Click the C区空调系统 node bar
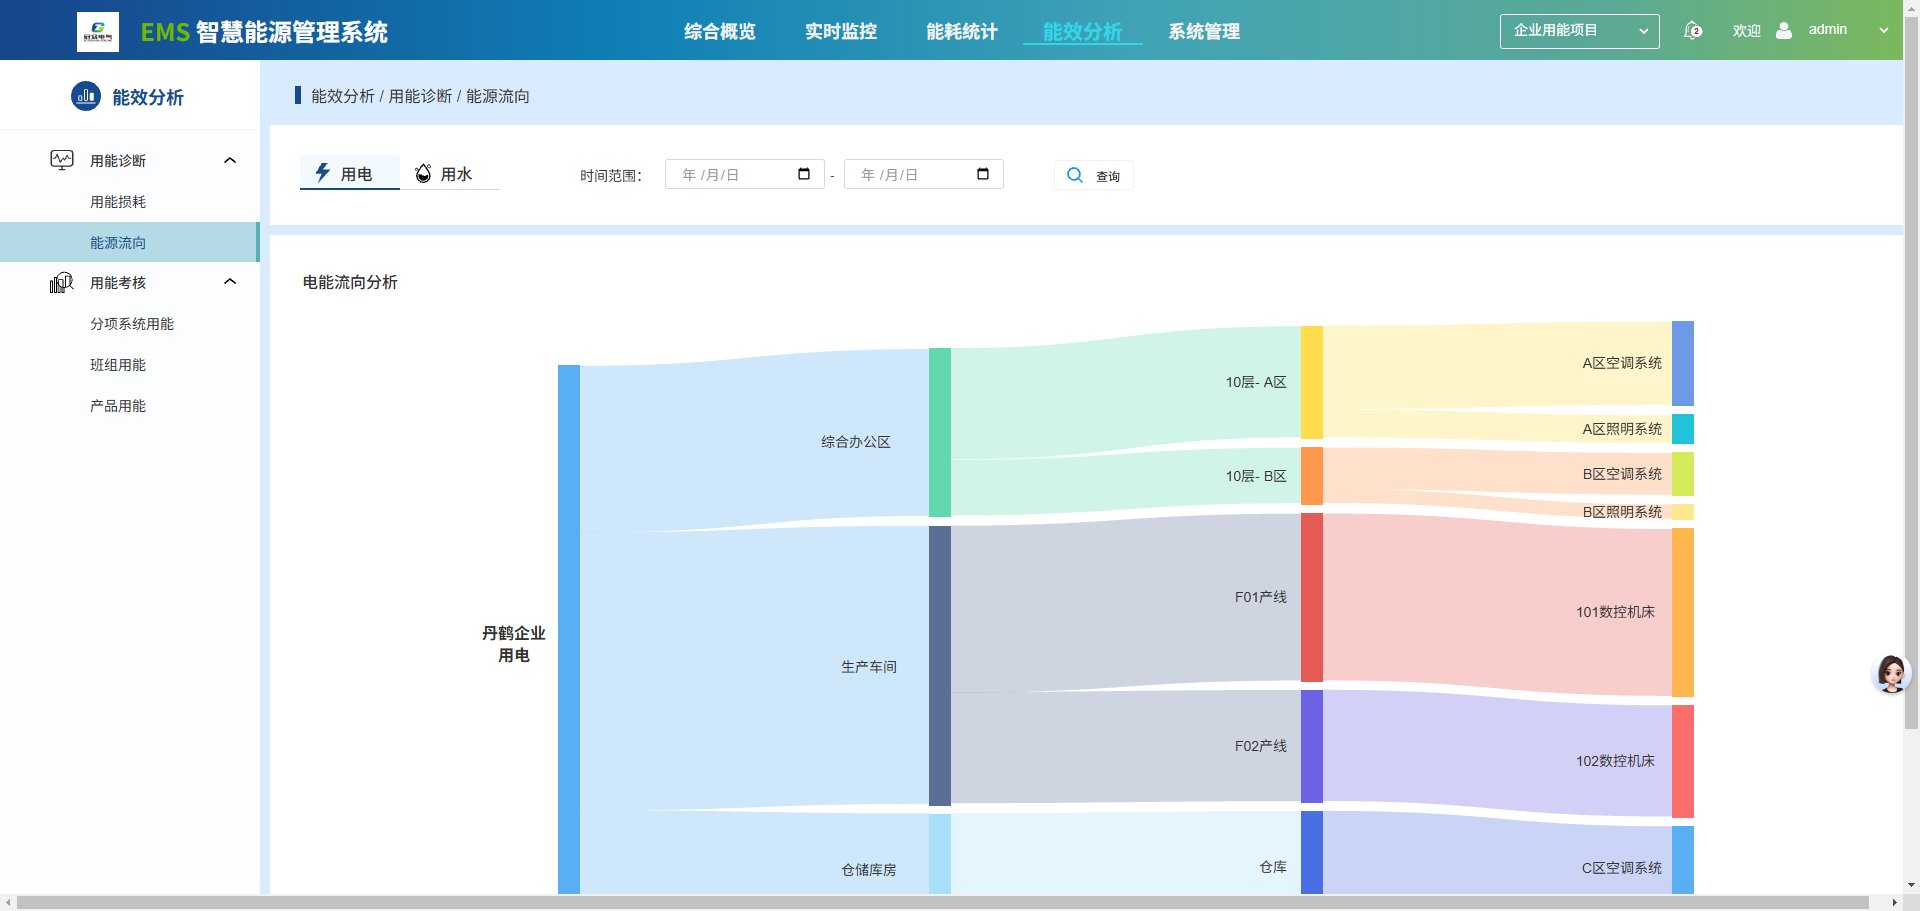1920x911 pixels. coord(1683,860)
